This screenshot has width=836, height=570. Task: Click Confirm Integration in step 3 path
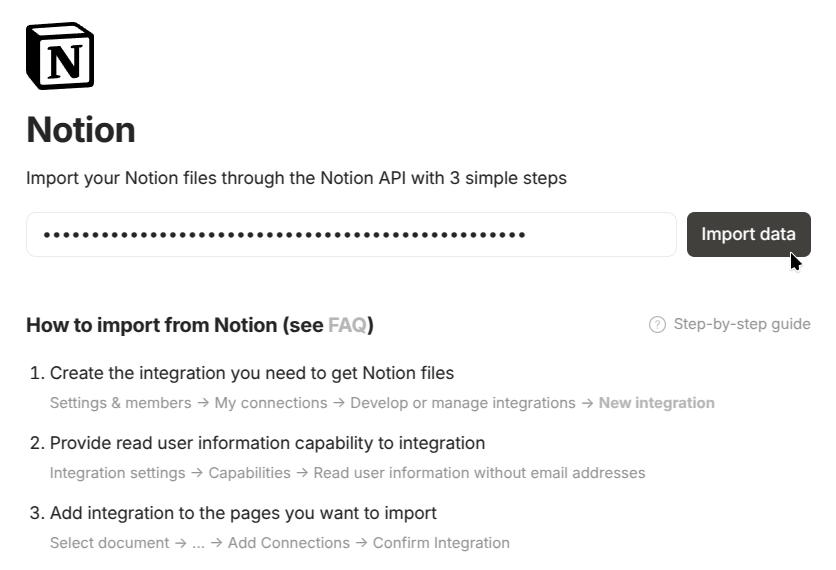tap(441, 543)
